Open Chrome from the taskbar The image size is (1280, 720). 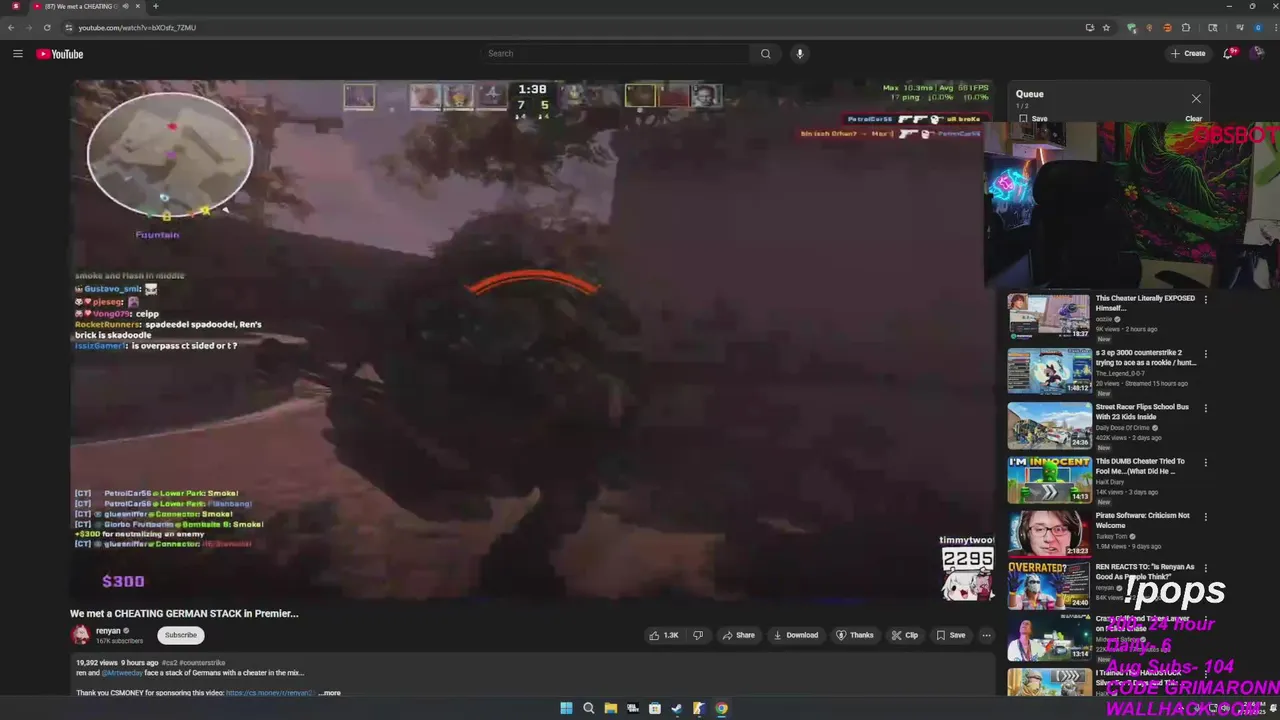(x=721, y=708)
